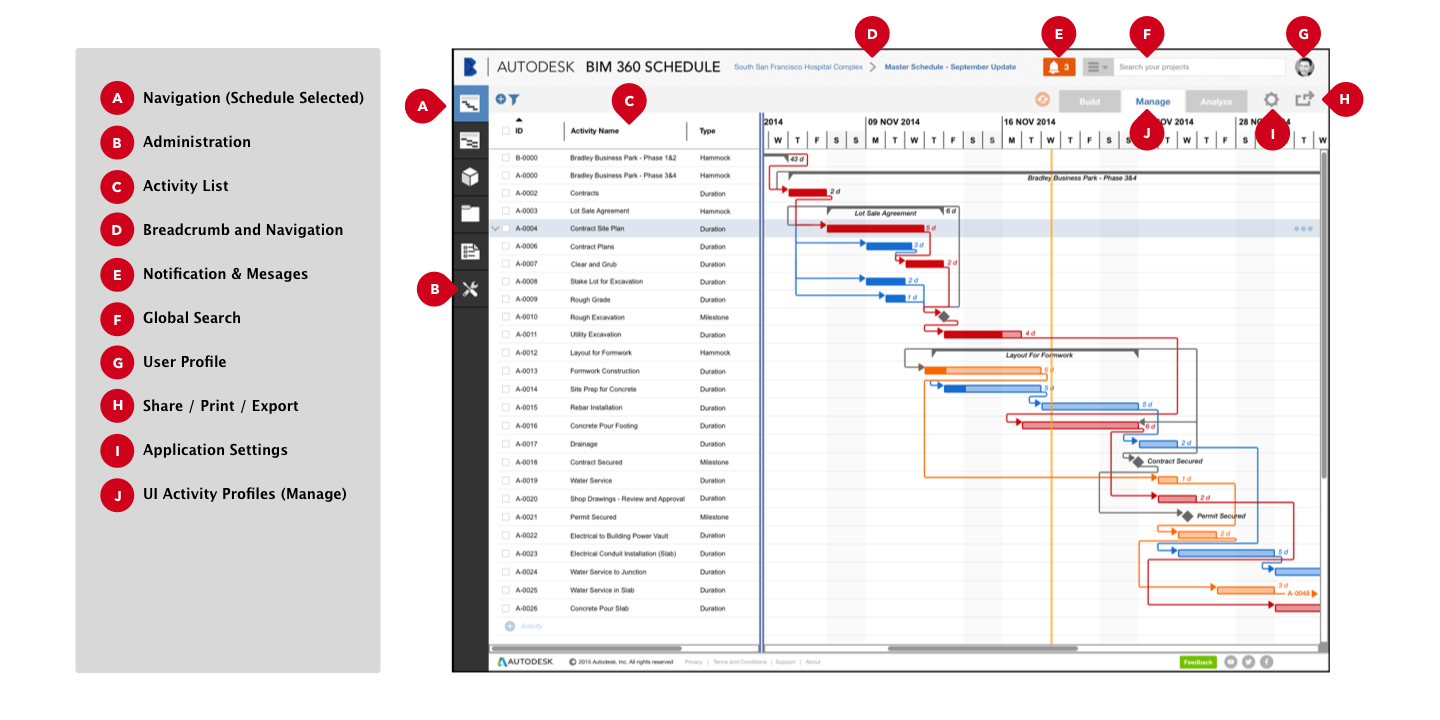Open the 3D model cube view

[x=470, y=177]
